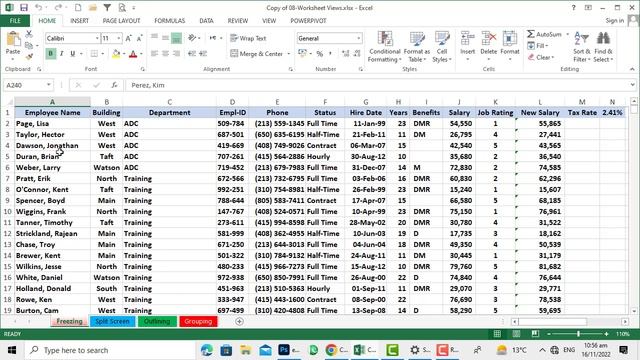This screenshot has width=640, height=360.
Task: Open the Split Screen worksheet tab
Action: point(112,321)
